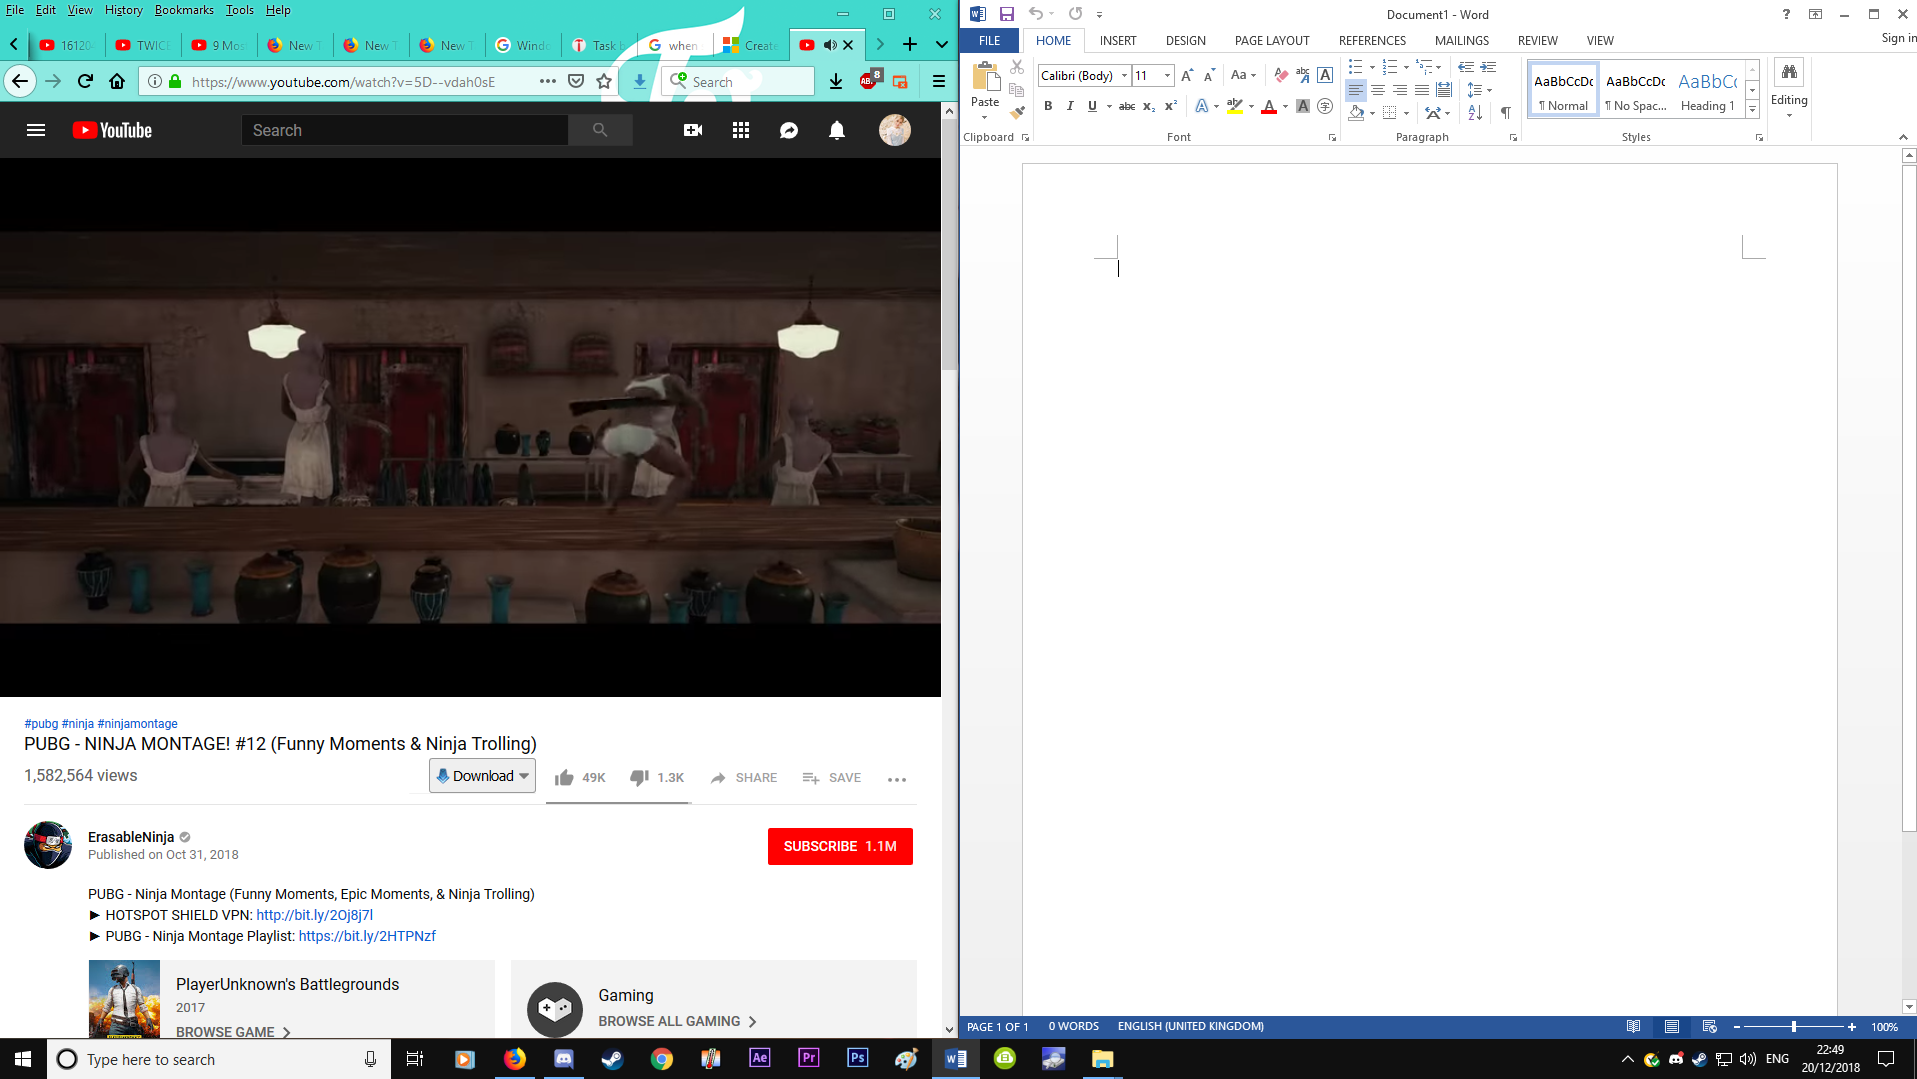Open the Bookmarks menu in Firefox
Viewport: 1917px width, 1079px height.
tap(184, 10)
